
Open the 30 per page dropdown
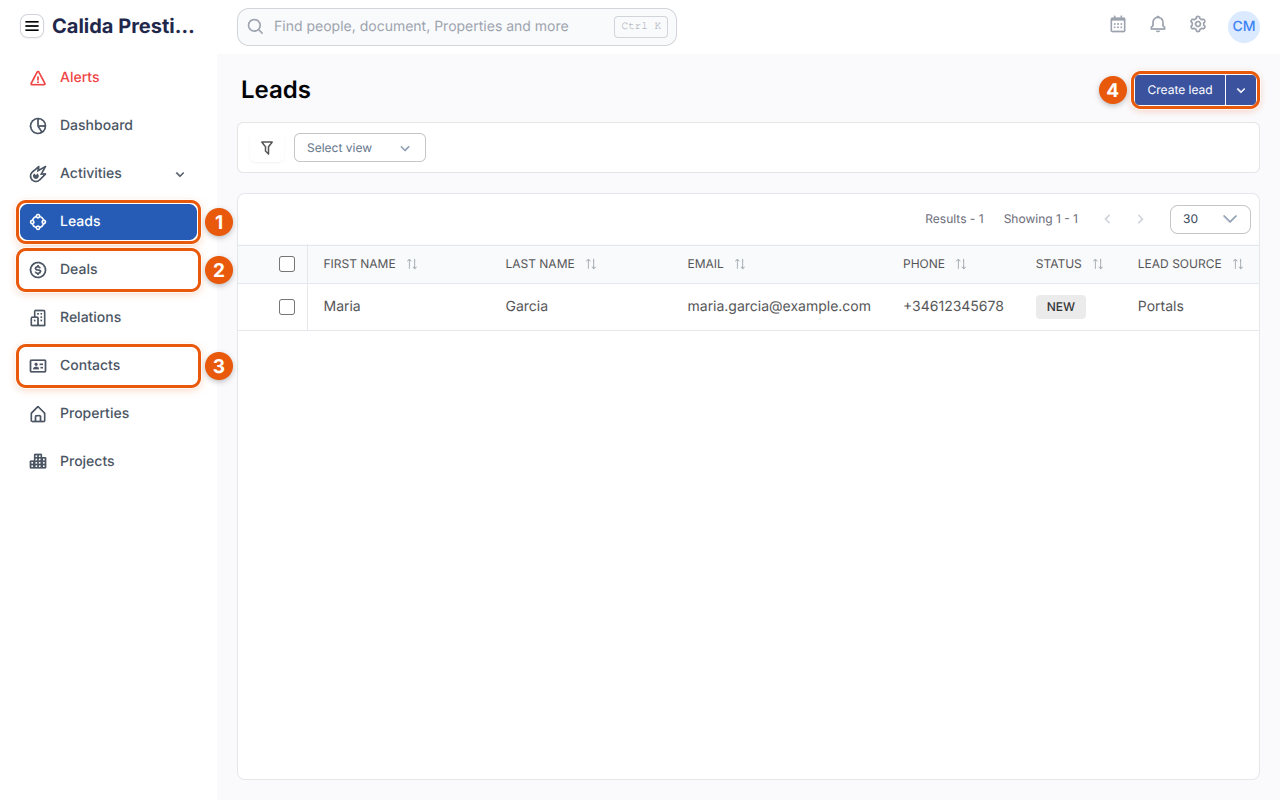click(1210, 219)
